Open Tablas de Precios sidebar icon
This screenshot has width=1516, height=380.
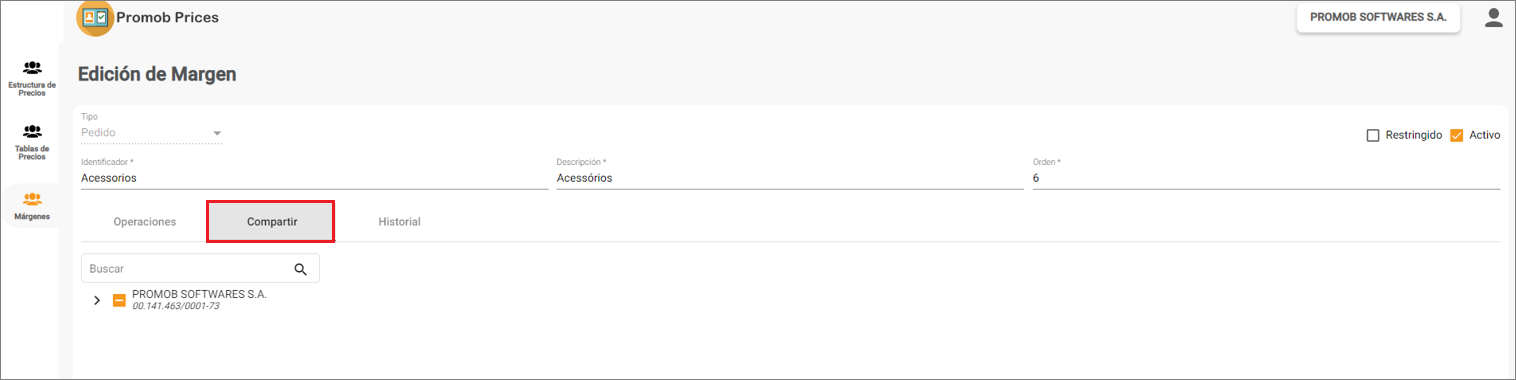click(32, 131)
